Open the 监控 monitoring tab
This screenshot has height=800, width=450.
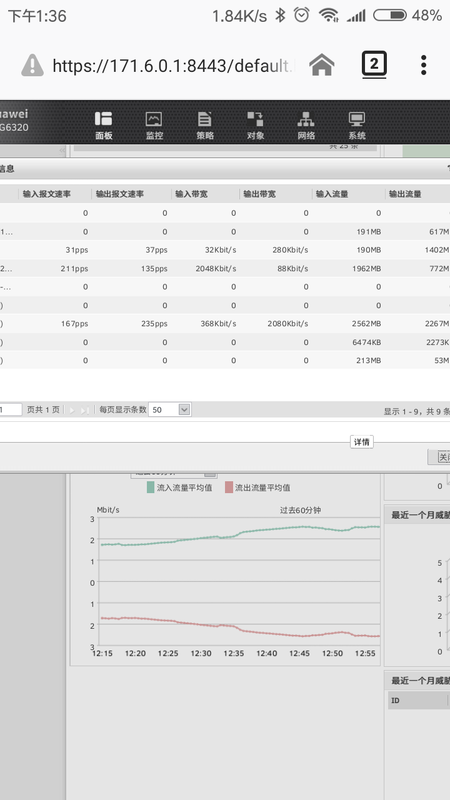(154, 126)
